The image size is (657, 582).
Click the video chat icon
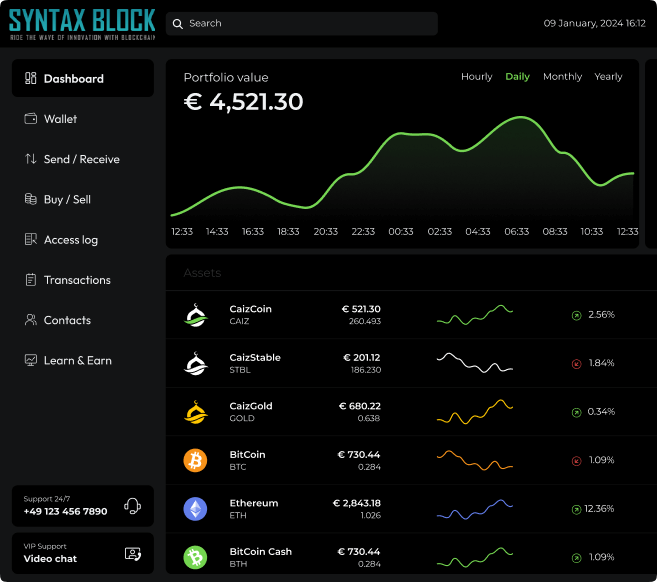tap(132, 553)
